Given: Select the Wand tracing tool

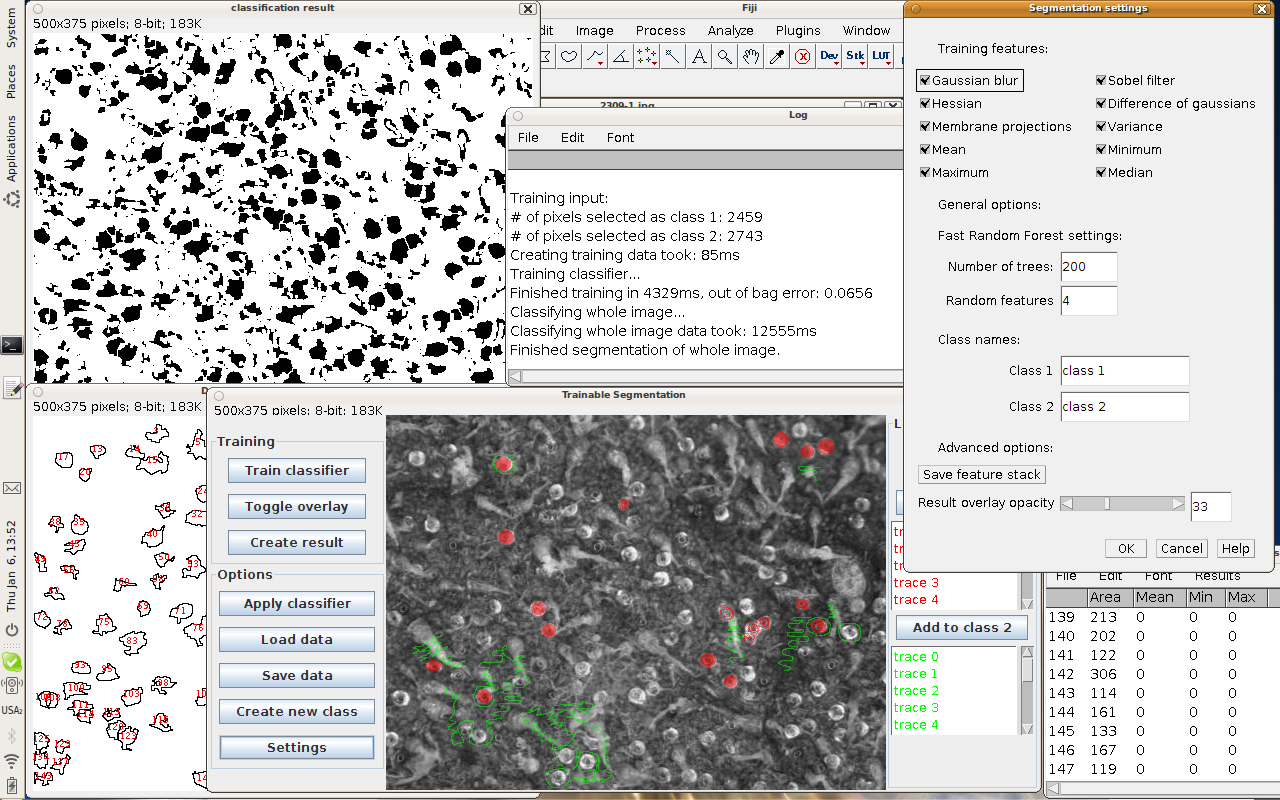Looking at the screenshot, I should 673,57.
